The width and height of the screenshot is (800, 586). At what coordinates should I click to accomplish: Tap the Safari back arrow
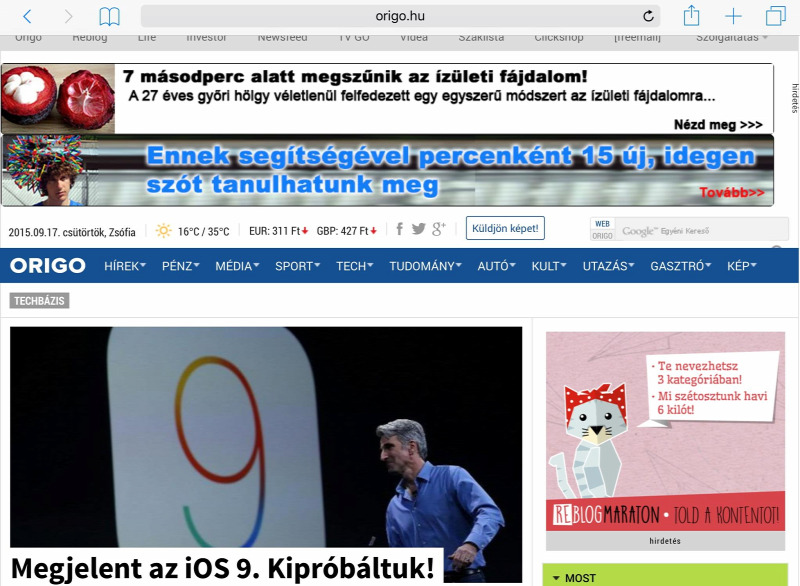click(28, 16)
